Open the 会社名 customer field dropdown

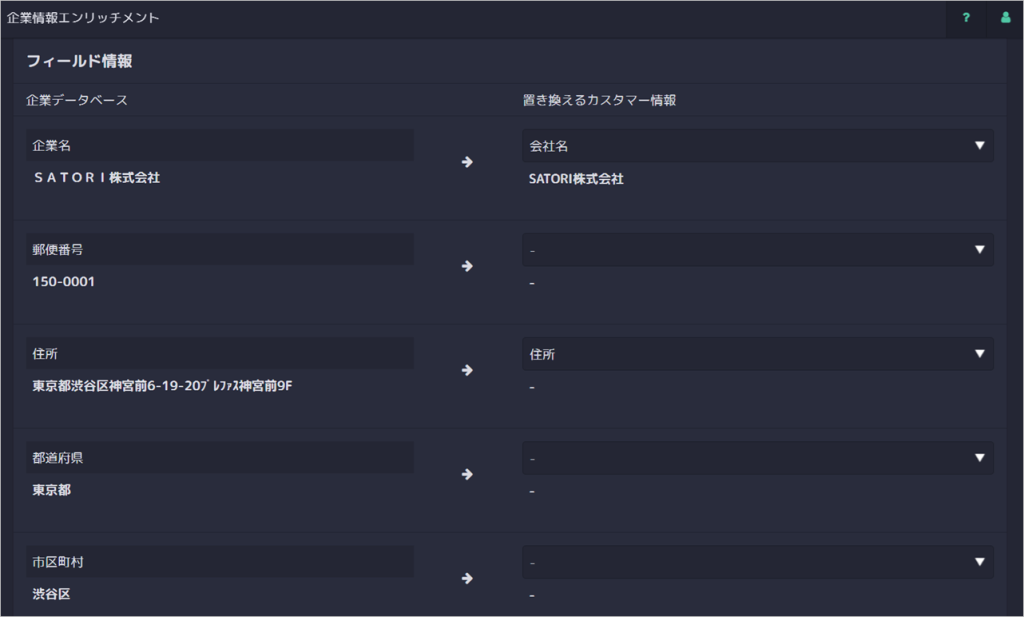758,146
